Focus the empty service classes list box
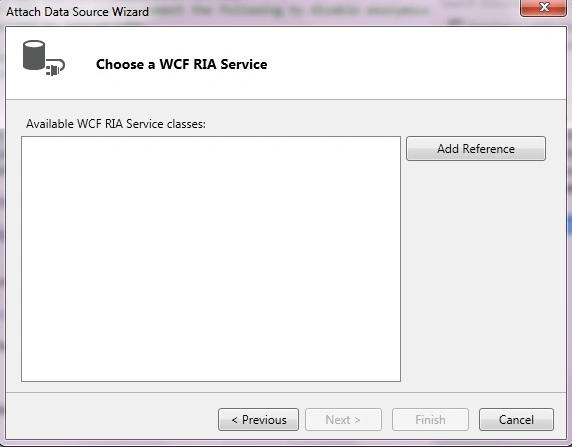This screenshot has height=447, width=572. [x=211, y=259]
